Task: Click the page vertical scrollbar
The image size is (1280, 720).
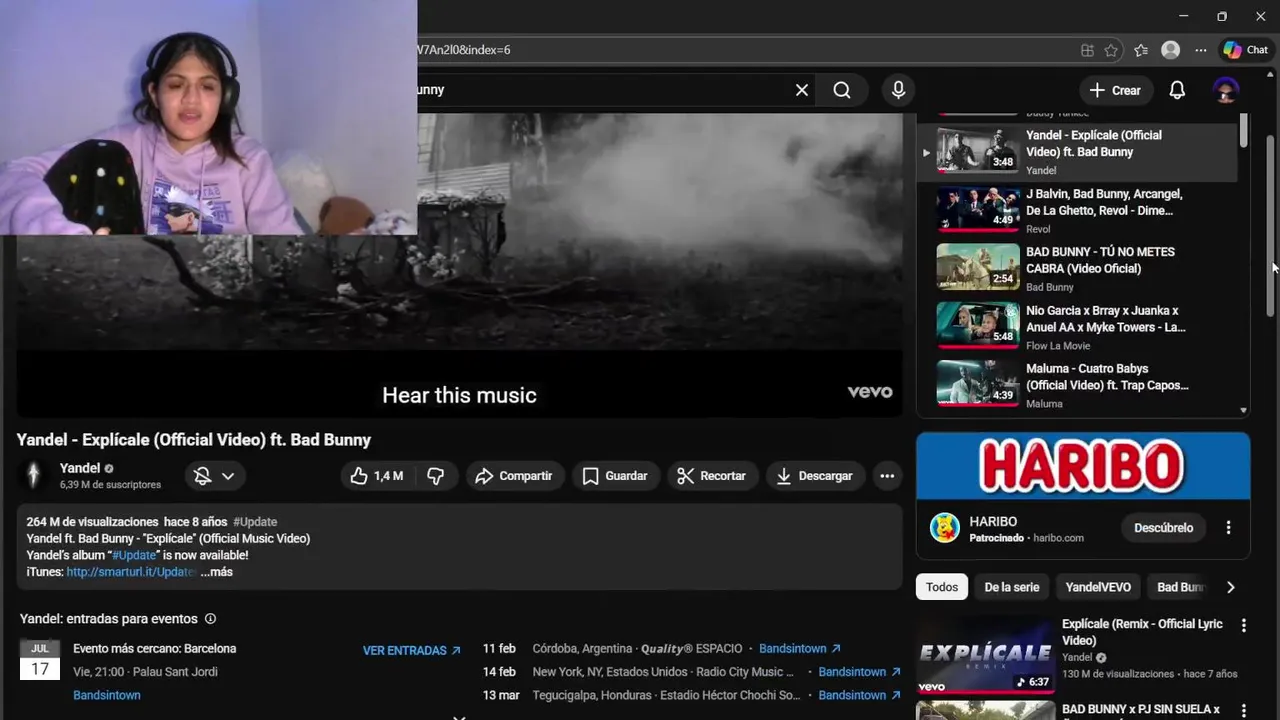Action: point(1271,227)
